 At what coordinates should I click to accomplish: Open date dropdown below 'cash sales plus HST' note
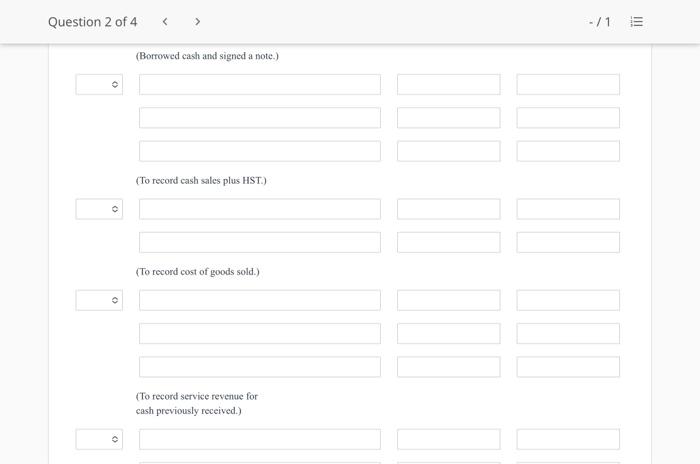pyautogui.click(x=99, y=209)
